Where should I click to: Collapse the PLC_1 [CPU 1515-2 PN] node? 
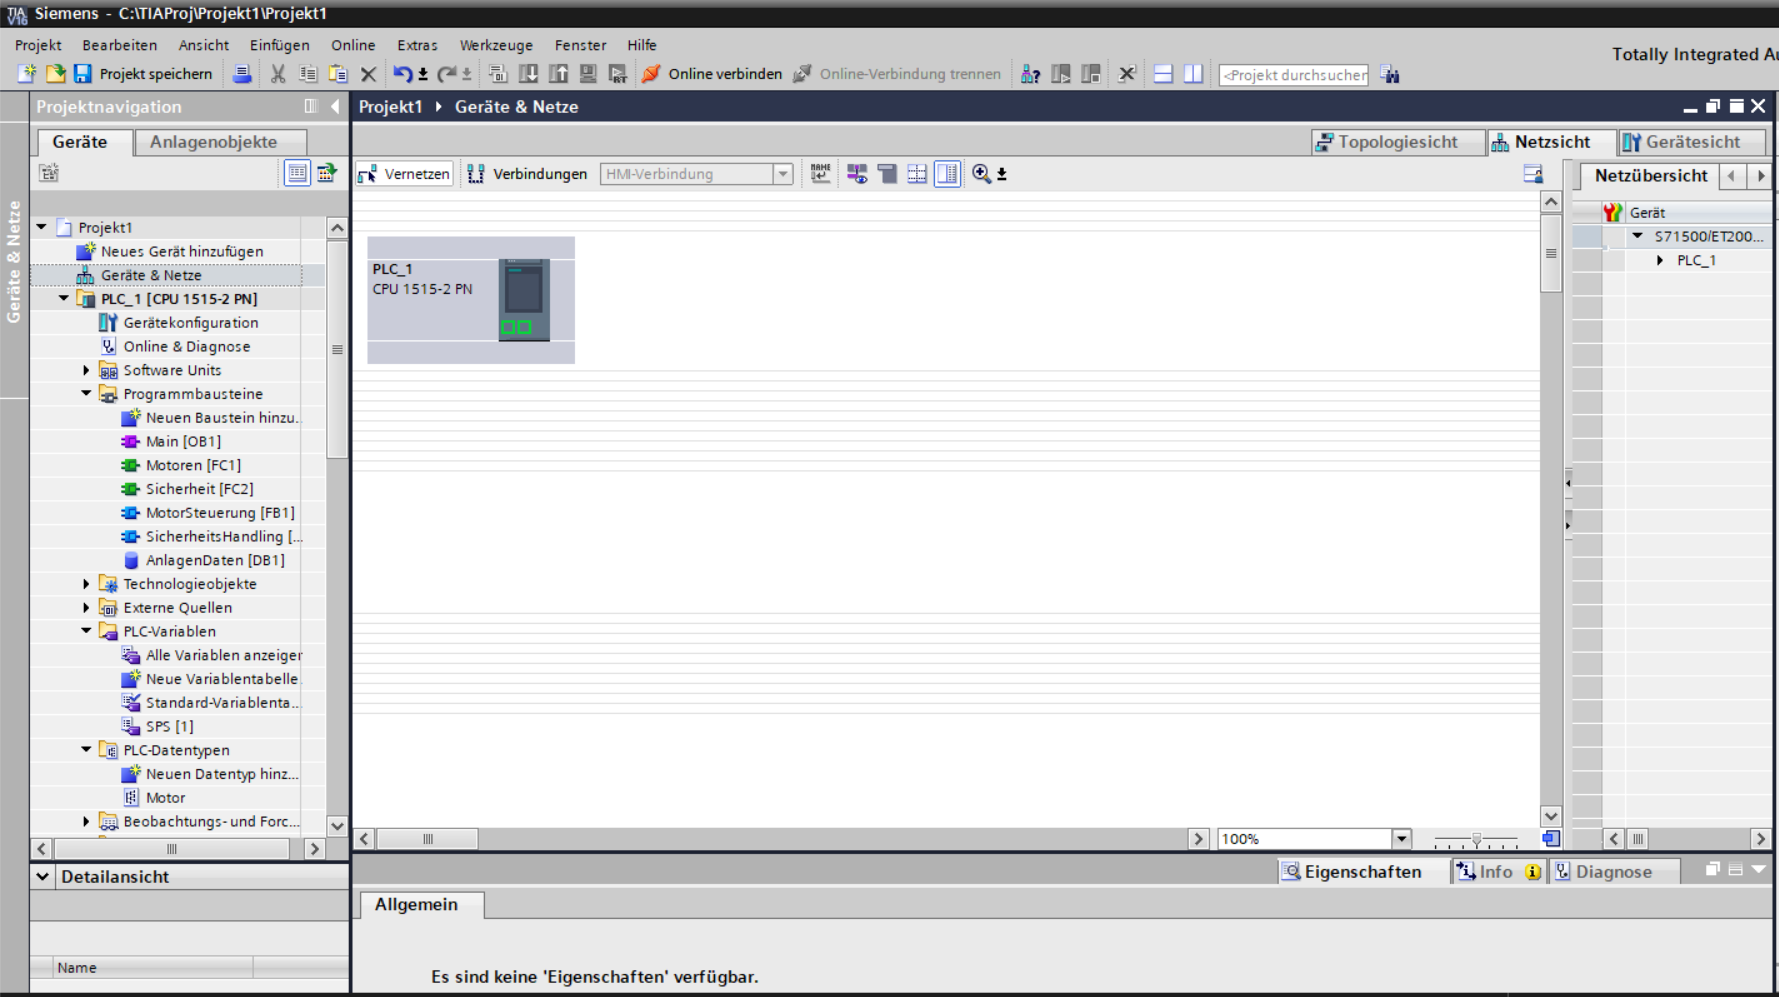(64, 298)
